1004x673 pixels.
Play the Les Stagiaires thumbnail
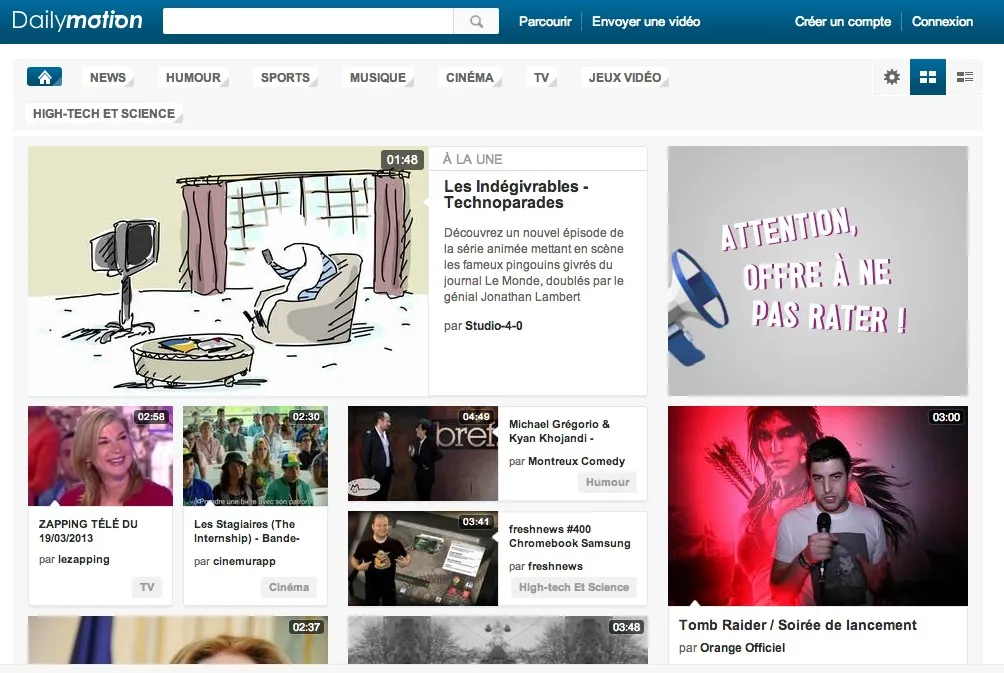pos(255,456)
